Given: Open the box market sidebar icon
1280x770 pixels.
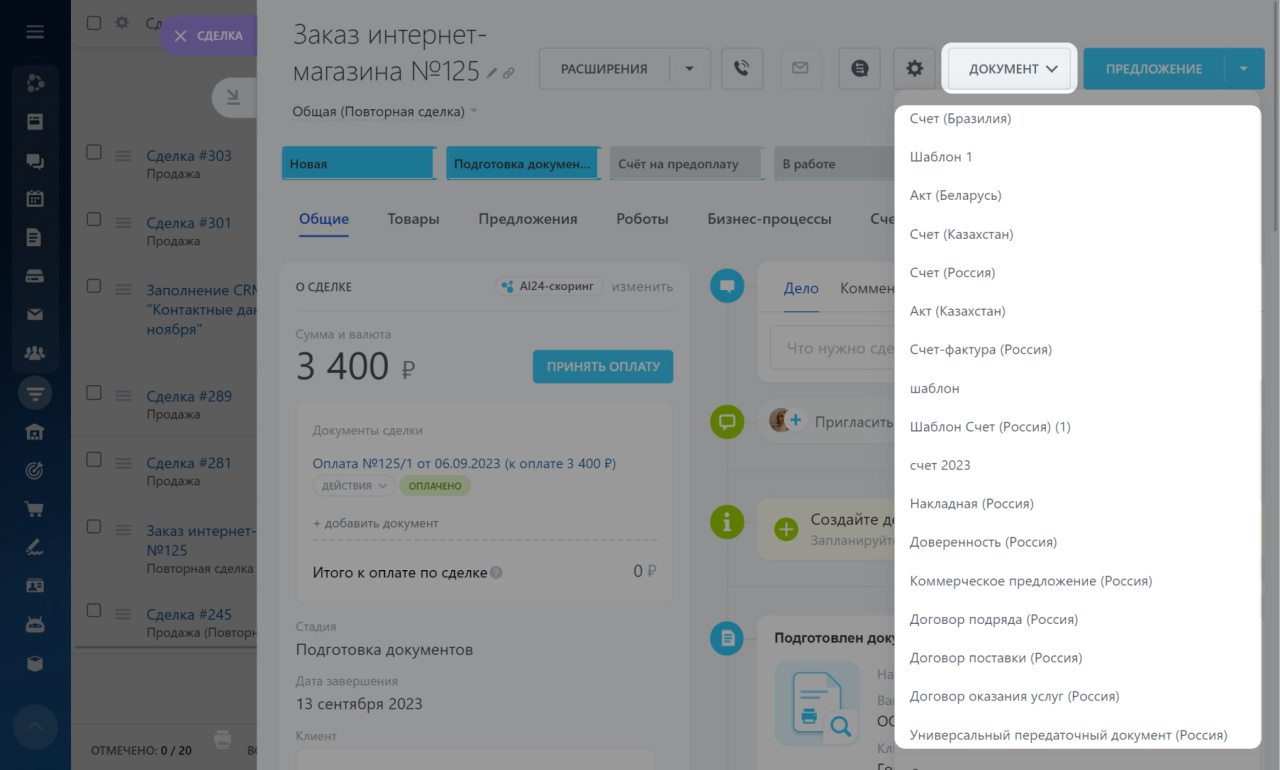Looking at the screenshot, I should pos(35,664).
